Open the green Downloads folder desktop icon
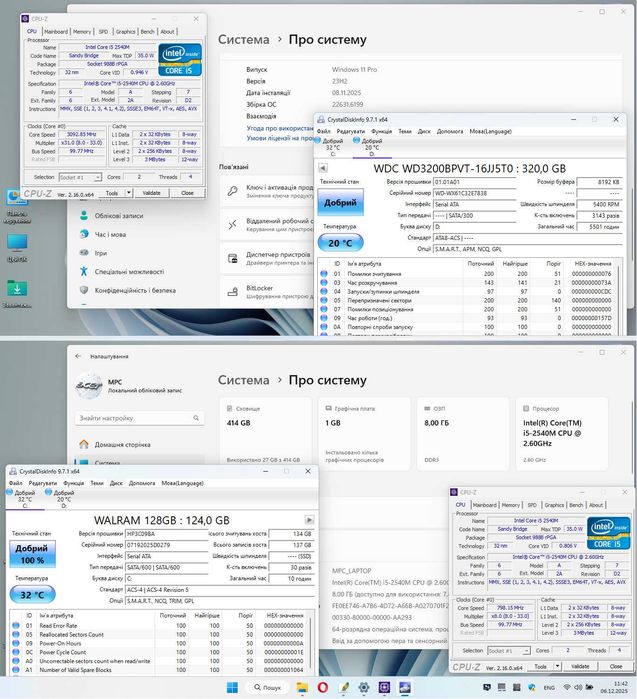Screen dimensions: 637x699 pos(17,288)
